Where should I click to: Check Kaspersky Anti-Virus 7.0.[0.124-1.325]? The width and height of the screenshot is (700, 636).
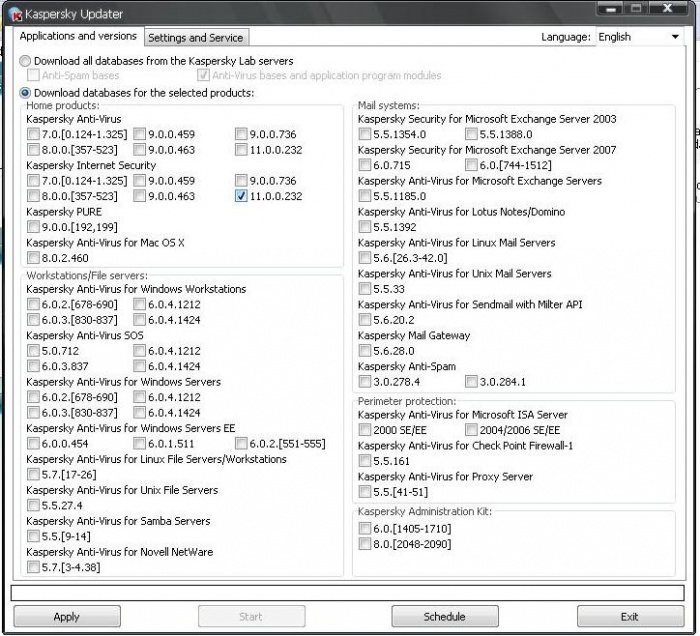tap(33, 134)
